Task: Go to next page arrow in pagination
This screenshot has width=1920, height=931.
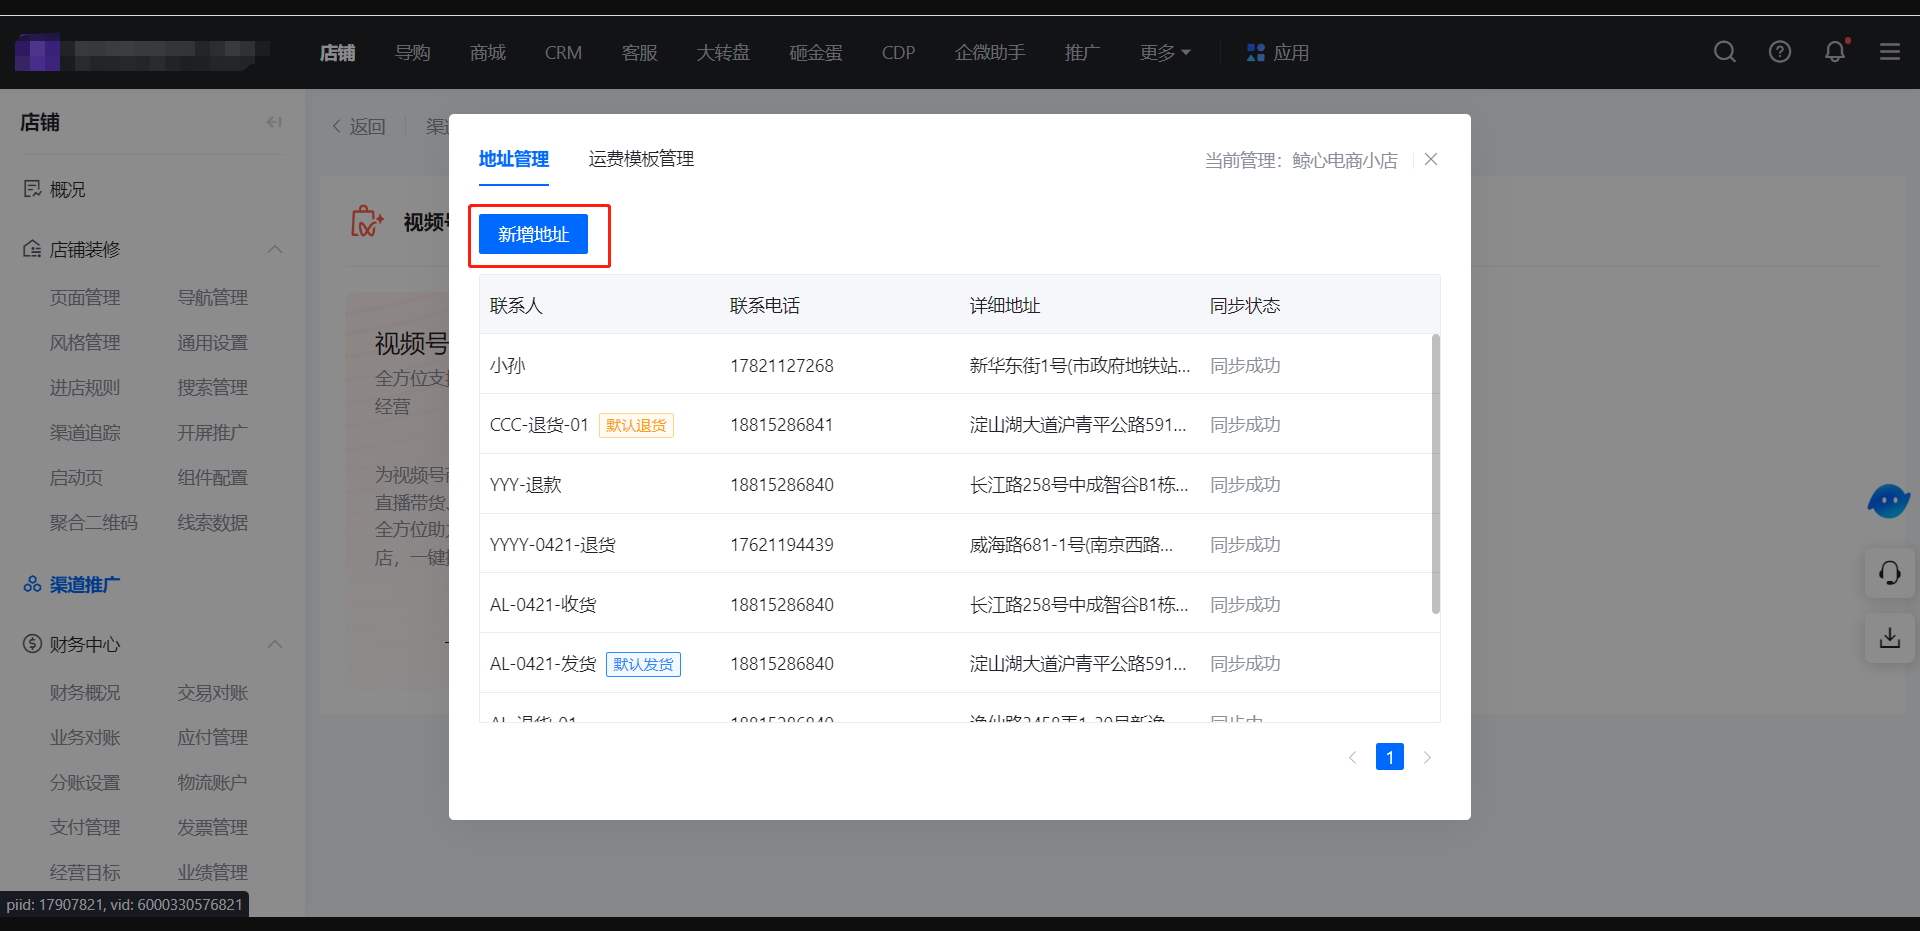Action: point(1427,757)
